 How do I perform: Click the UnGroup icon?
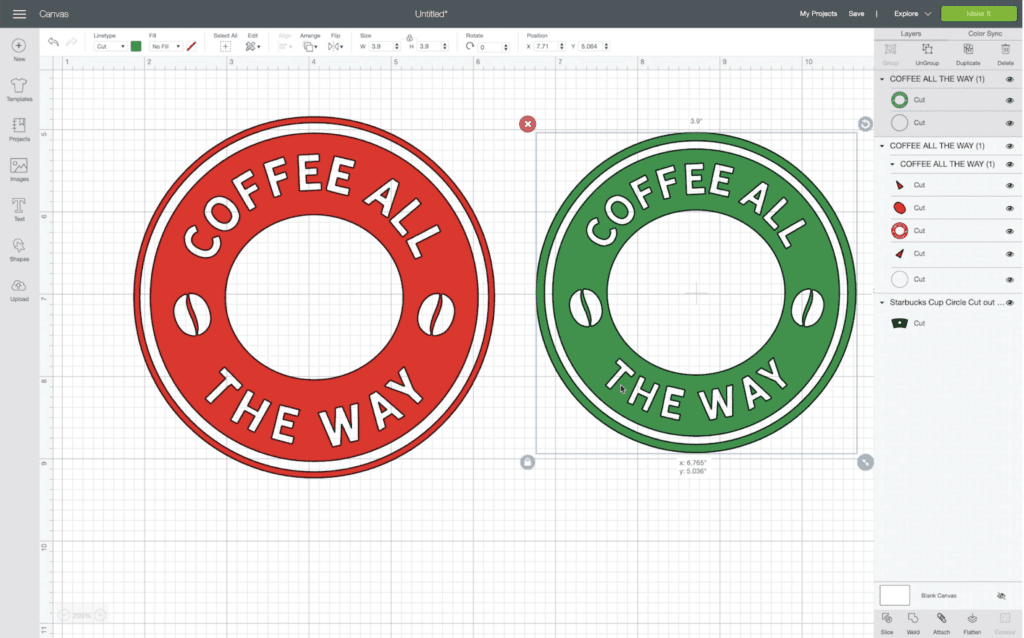(x=927, y=54)
